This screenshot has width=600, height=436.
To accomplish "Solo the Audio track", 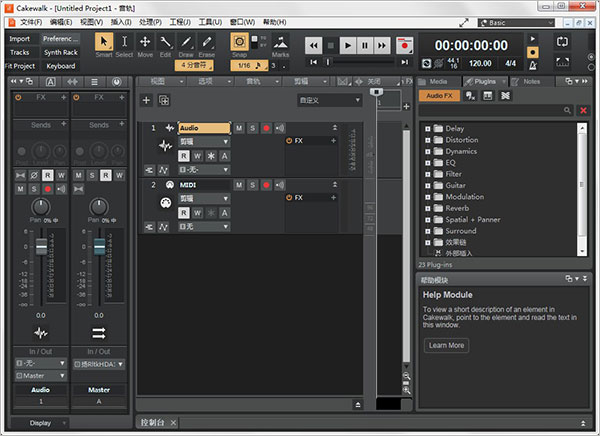I will tap(253, 128).
